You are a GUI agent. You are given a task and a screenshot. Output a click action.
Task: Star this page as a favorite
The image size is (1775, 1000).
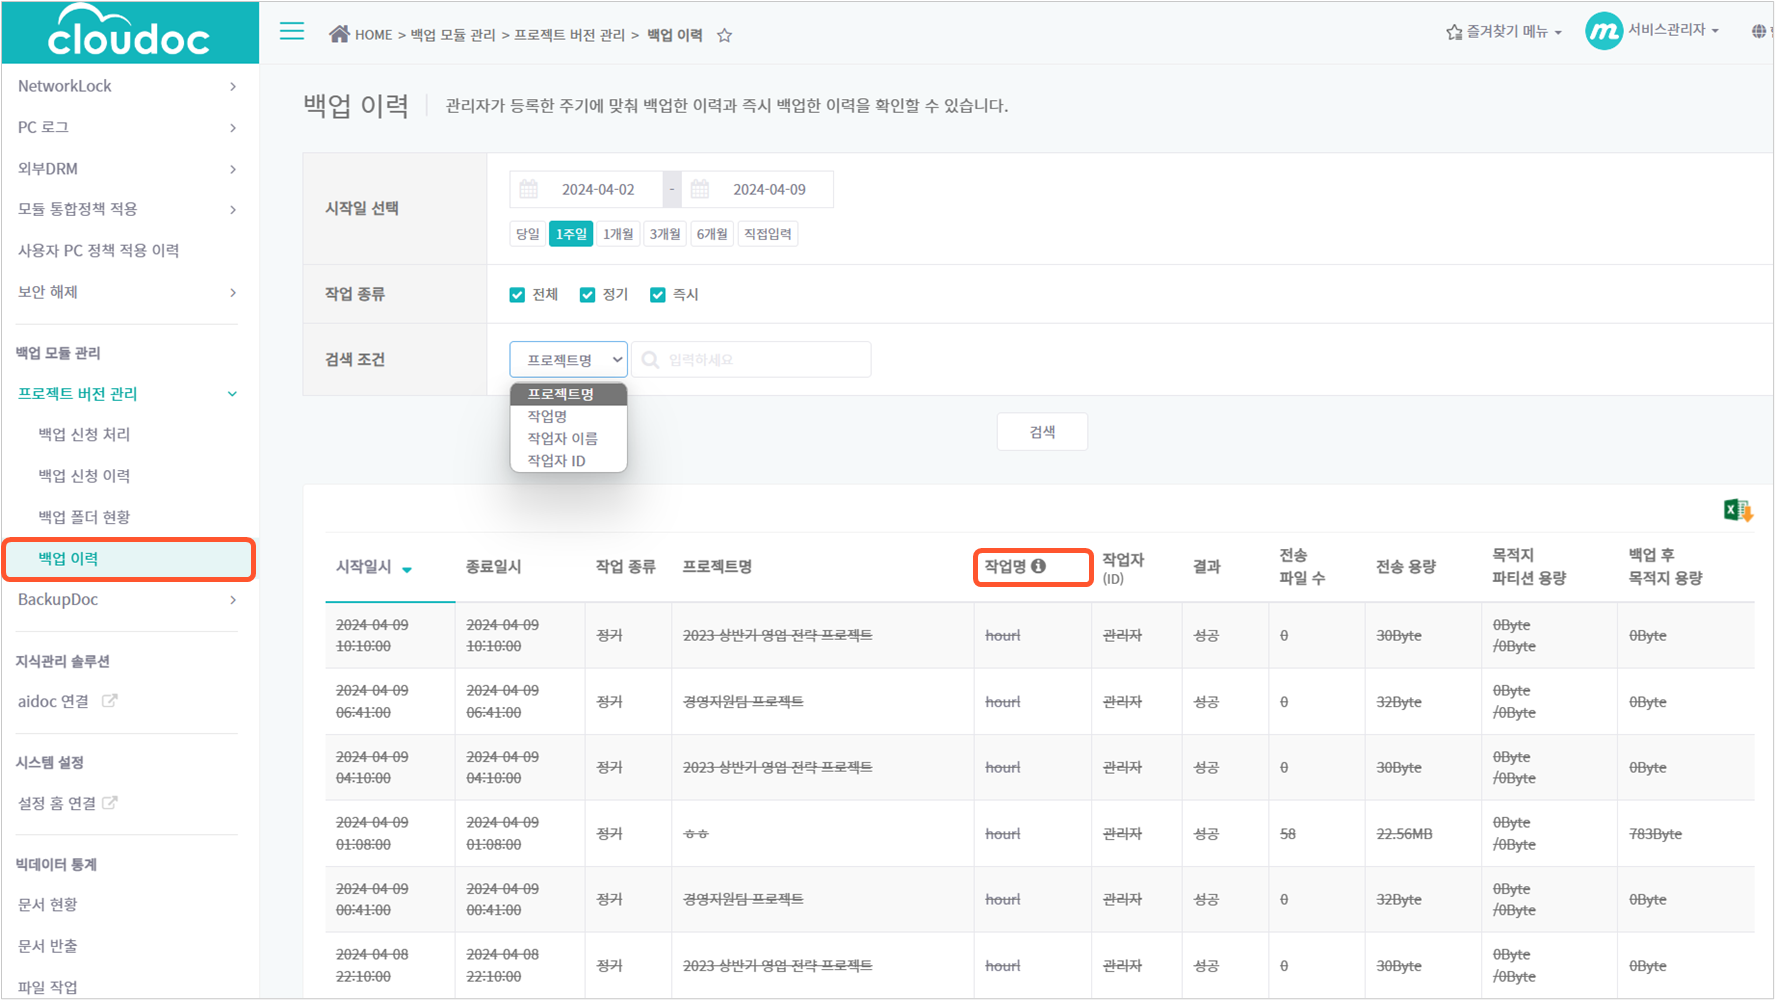point(725,35)
